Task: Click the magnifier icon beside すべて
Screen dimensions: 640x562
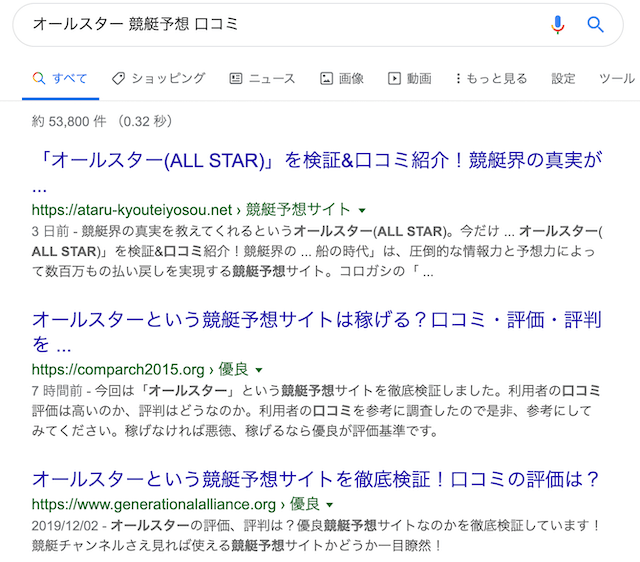Action: (39, 78)
